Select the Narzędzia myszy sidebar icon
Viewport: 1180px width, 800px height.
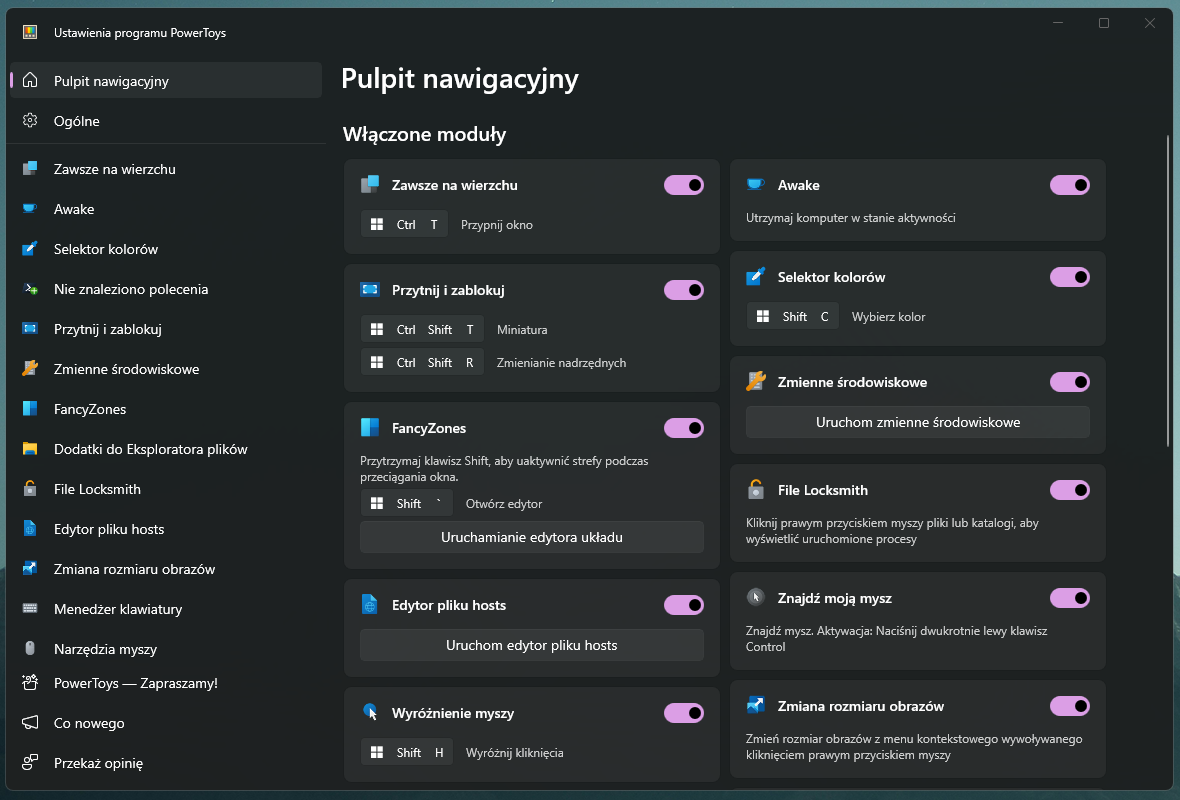32,649
